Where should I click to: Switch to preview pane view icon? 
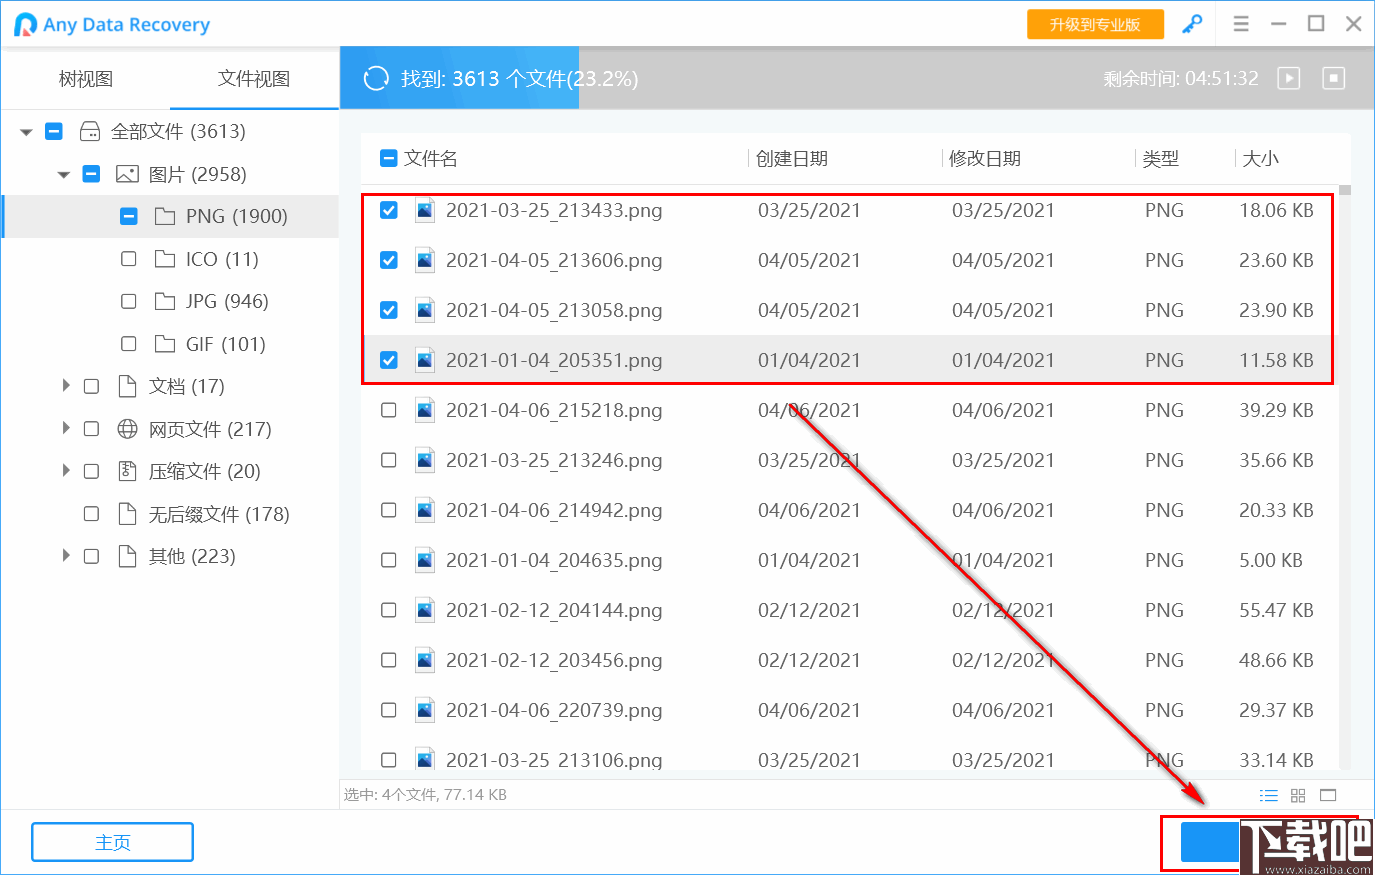pos(1328,795)
